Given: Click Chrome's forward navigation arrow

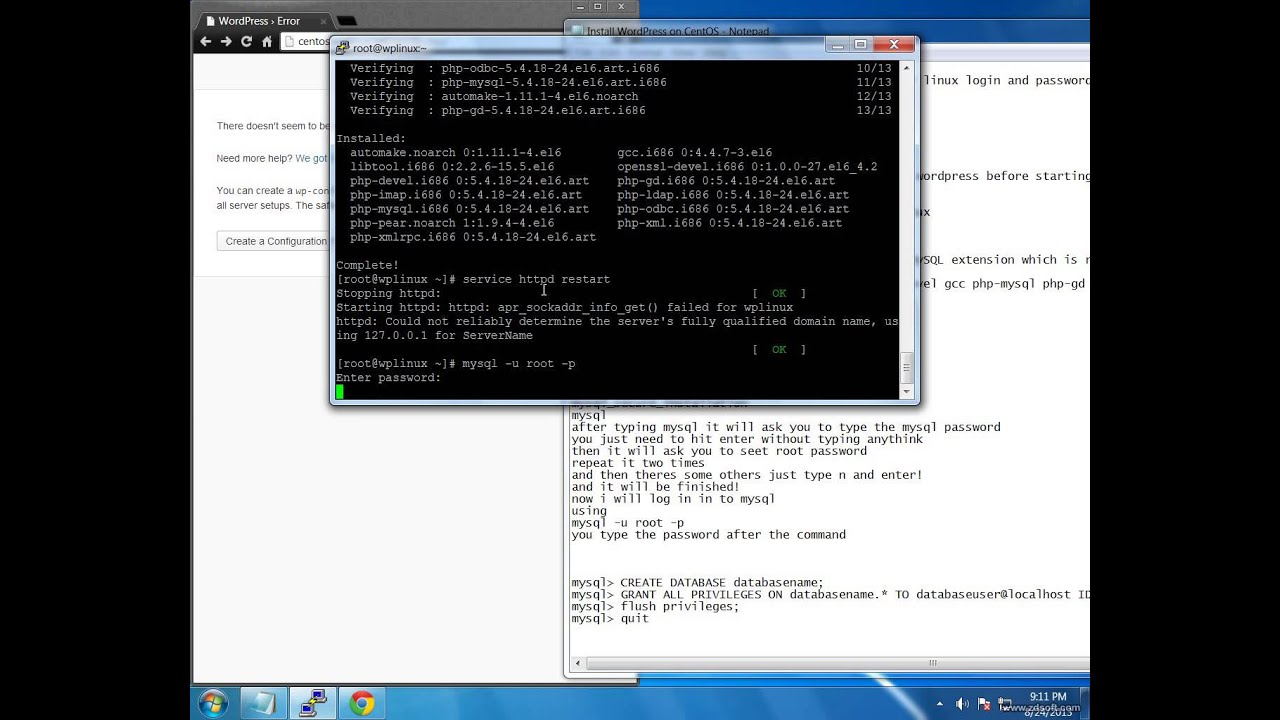Looking at the screenshot, I should [226, 41].
